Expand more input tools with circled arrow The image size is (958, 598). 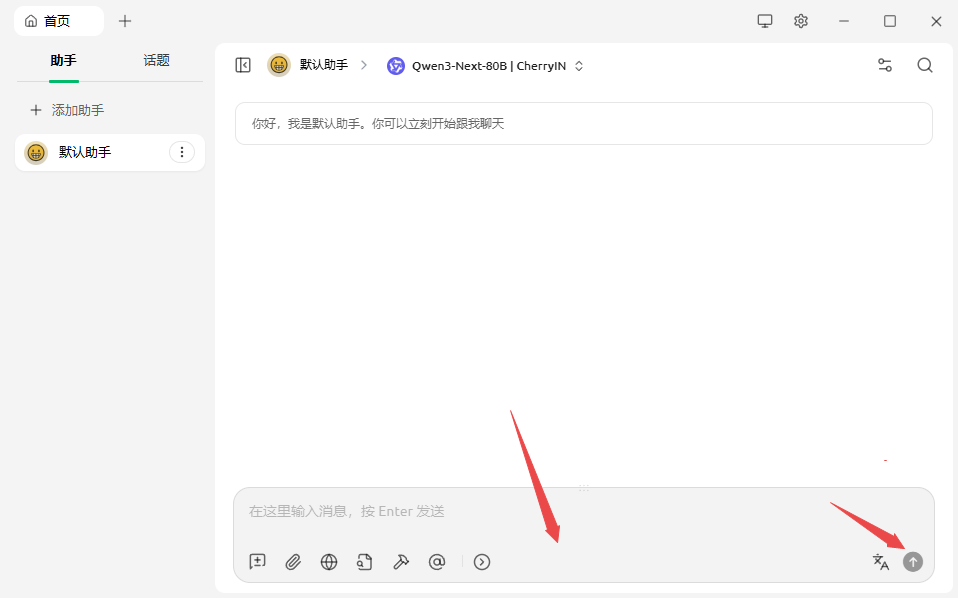[x=482, y=562]
